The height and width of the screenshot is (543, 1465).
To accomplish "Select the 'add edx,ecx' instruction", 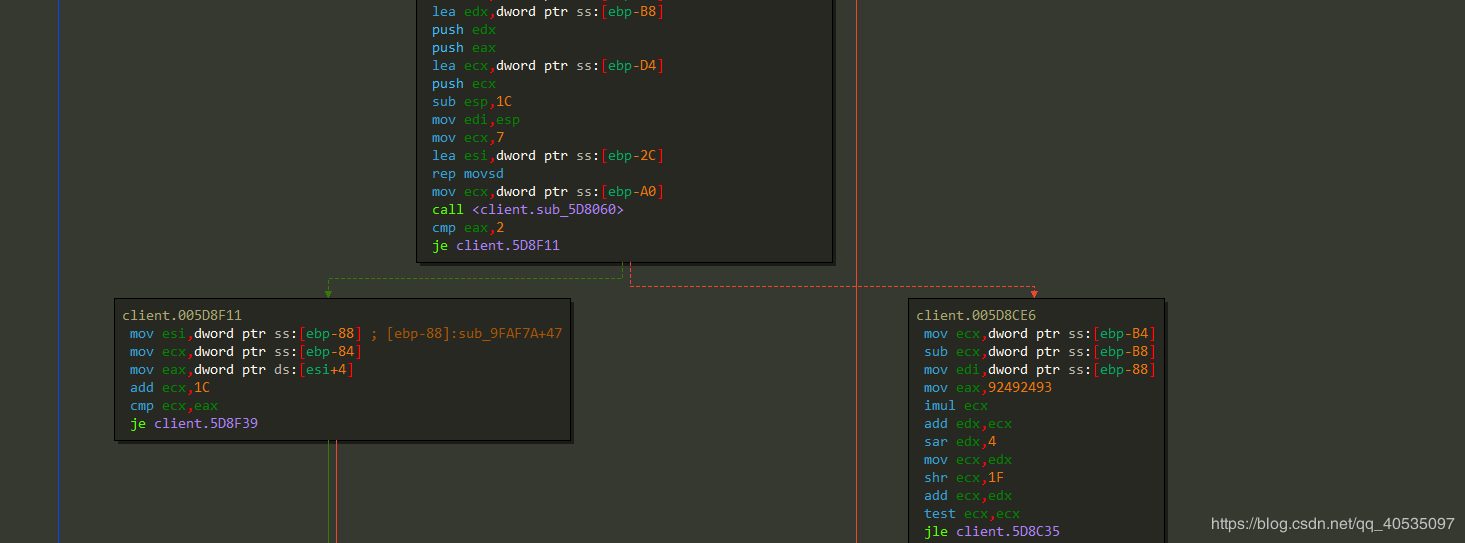I will 968,424.
